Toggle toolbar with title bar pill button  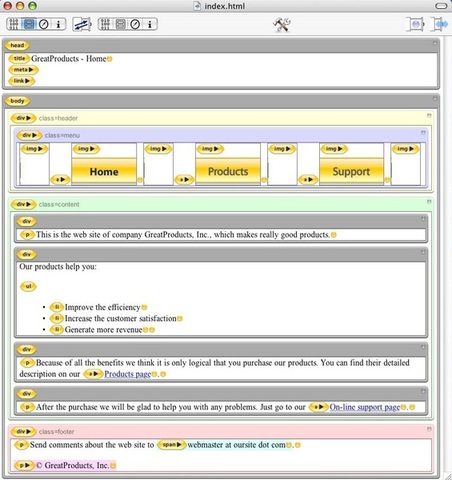pos(441,6)
